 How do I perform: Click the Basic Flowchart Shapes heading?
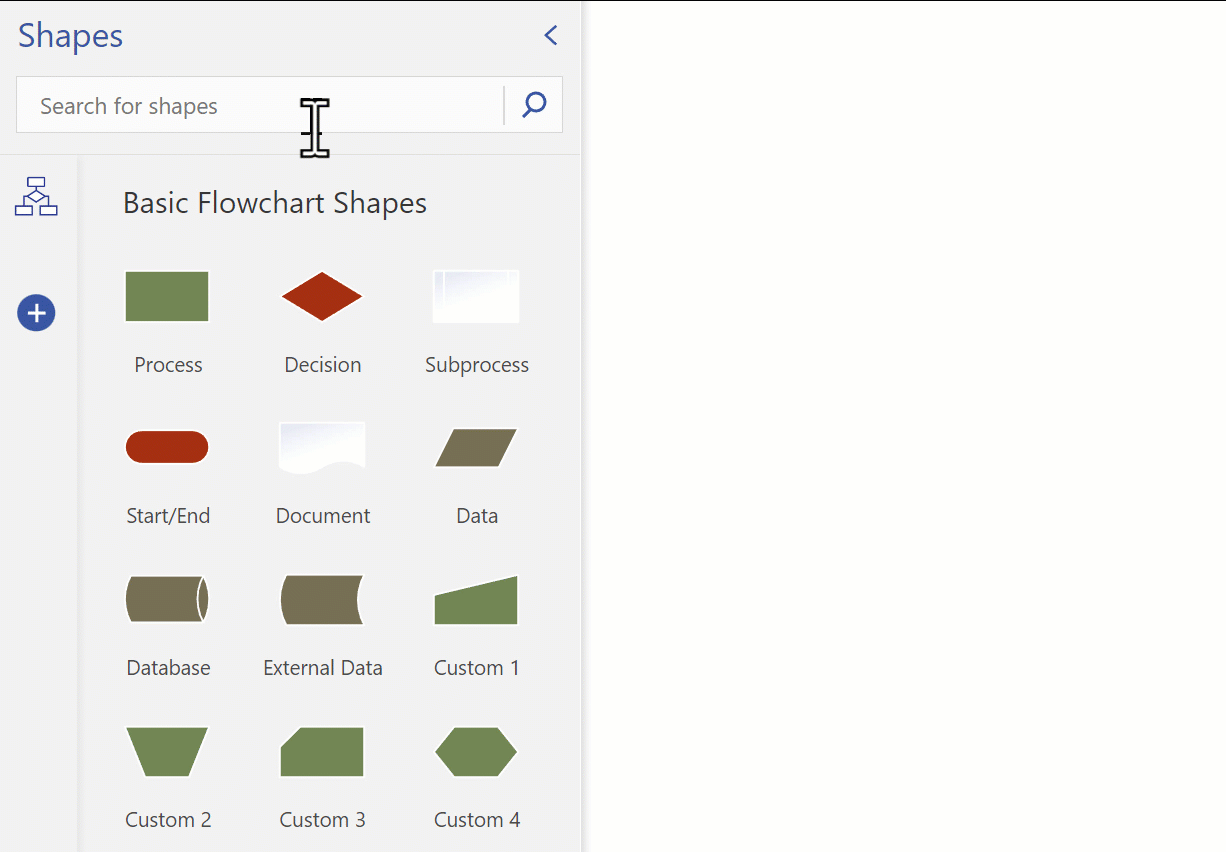click(274, 202)
